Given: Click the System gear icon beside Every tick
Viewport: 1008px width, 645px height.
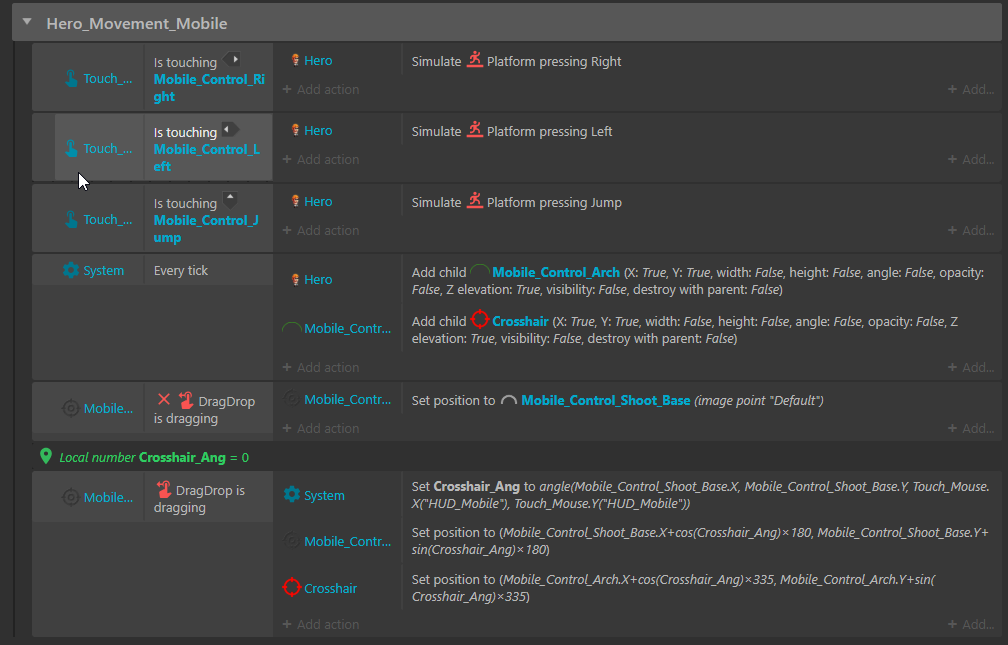Looking at the screenshot, I should point(71,270).
